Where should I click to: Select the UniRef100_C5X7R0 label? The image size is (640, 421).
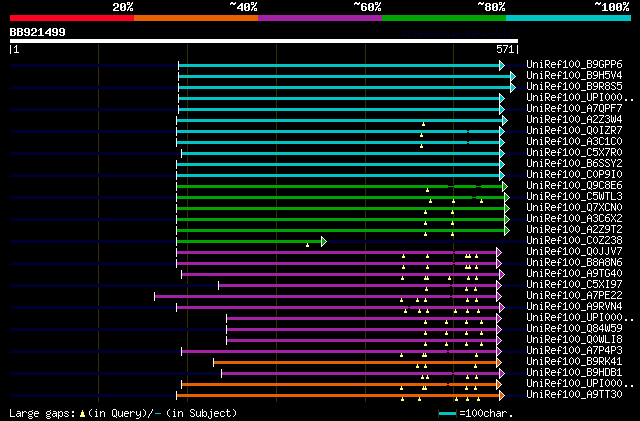574,153
